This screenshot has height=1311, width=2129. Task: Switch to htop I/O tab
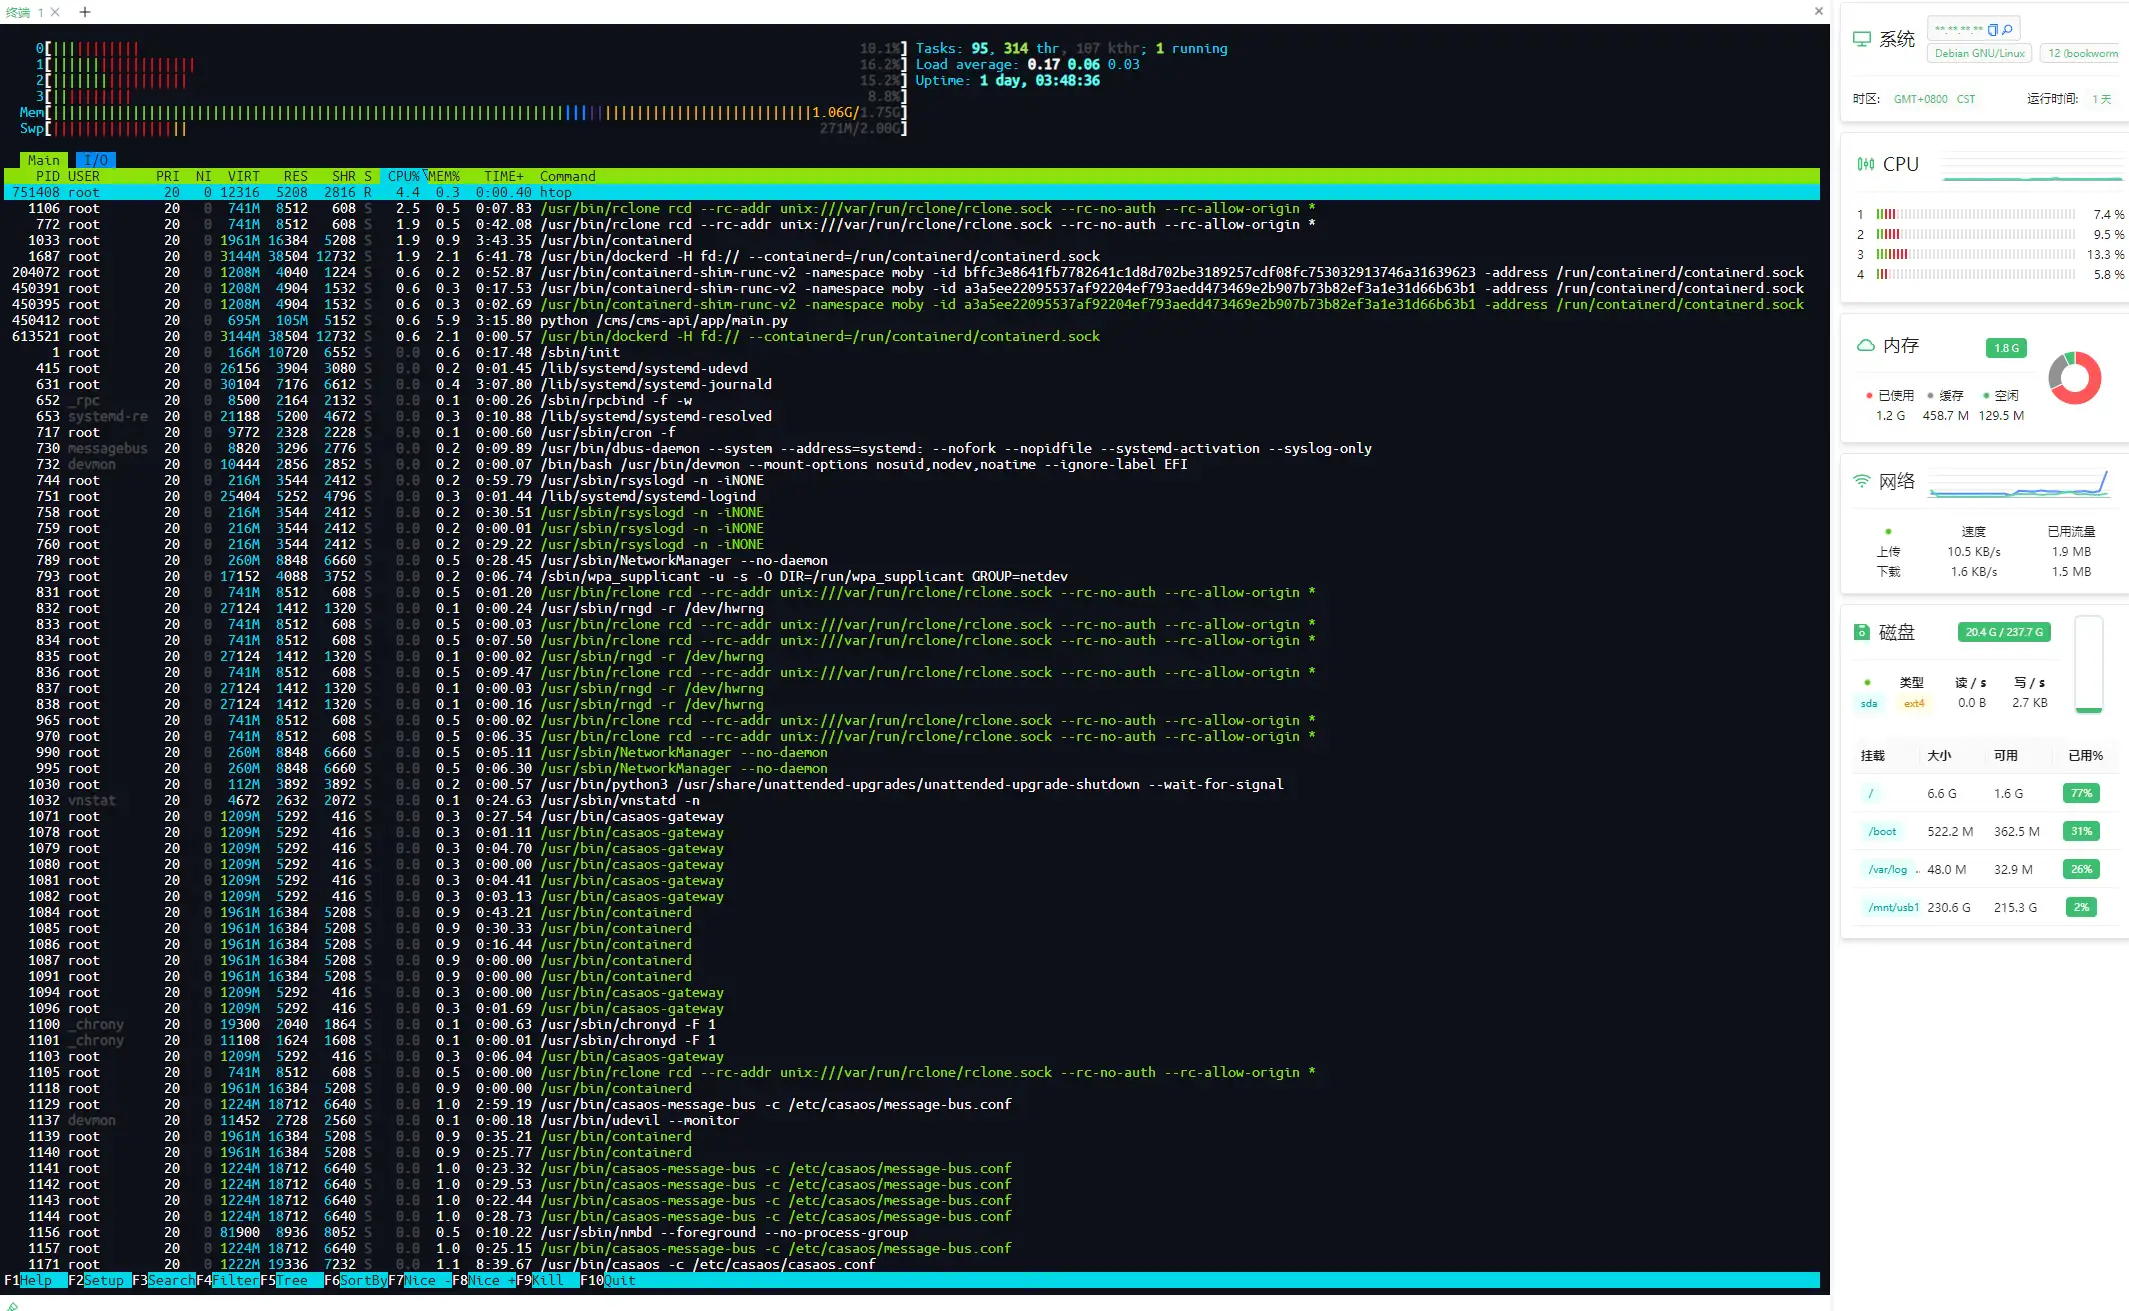96,160
